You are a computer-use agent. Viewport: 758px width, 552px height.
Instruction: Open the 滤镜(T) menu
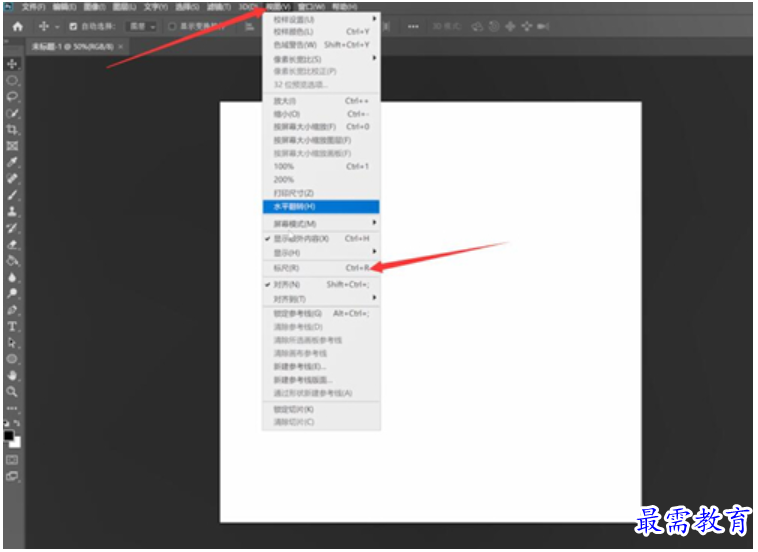[x=219, y=7]
